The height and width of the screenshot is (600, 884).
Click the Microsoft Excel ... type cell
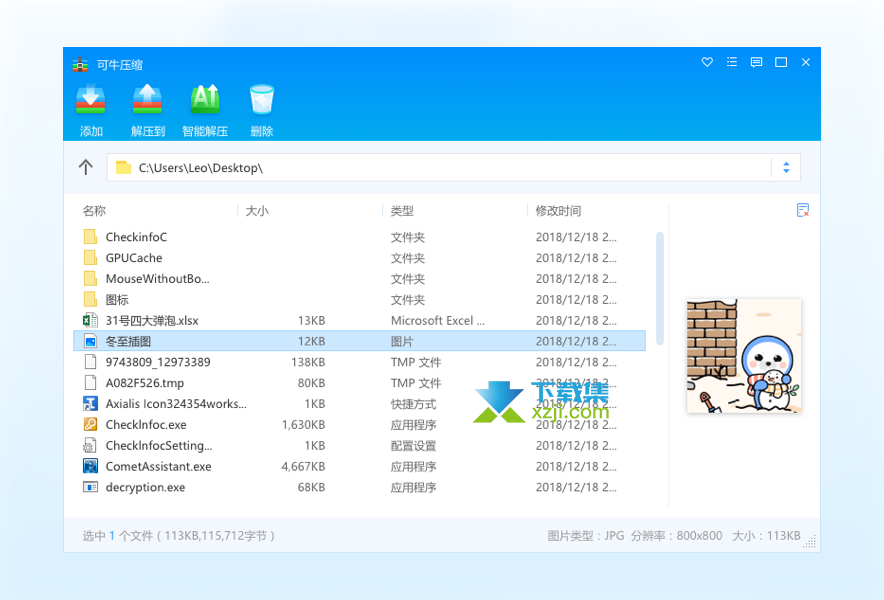438,320
